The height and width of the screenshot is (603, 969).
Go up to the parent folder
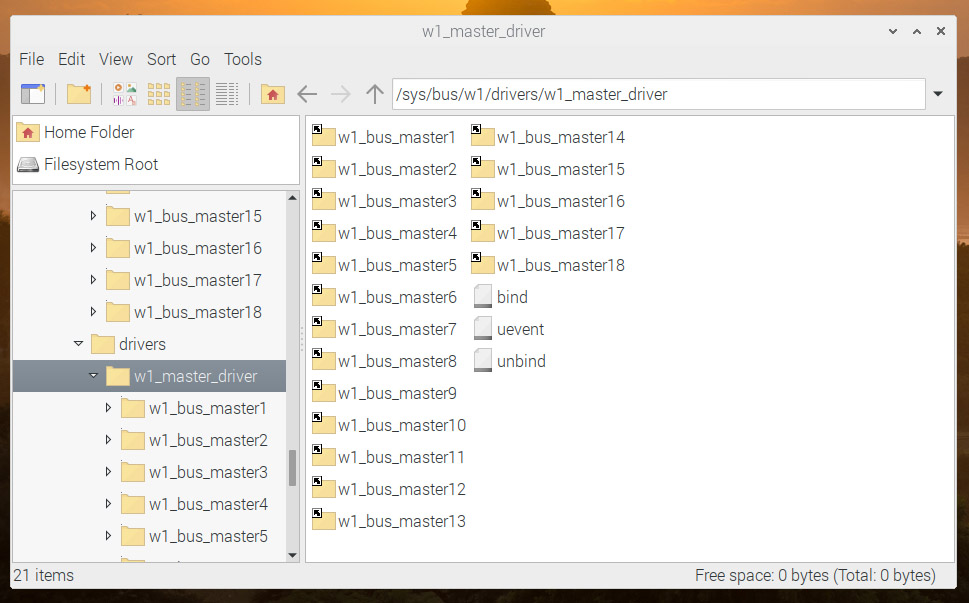coord(375,94)
